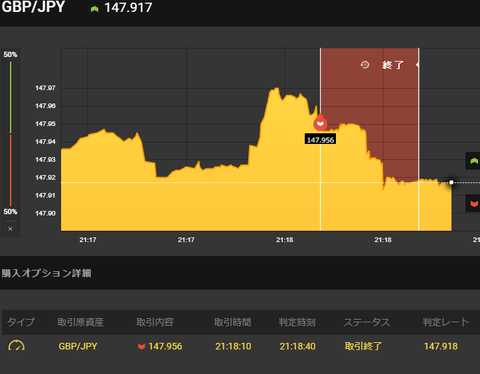
Task: Click the green arrow next to 147.917
Action: [x=94, y=9]
